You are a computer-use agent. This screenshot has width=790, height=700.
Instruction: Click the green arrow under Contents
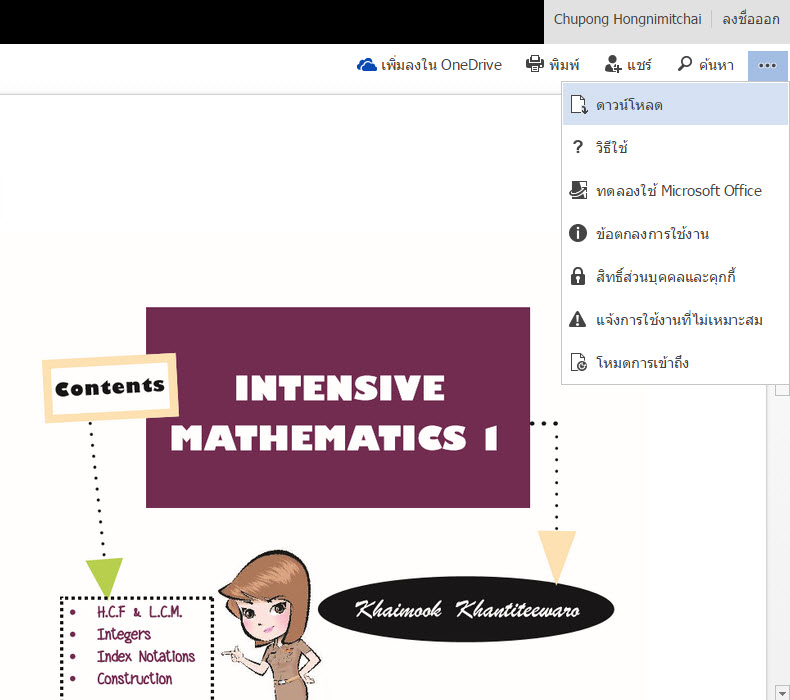[x=104, y=577]
